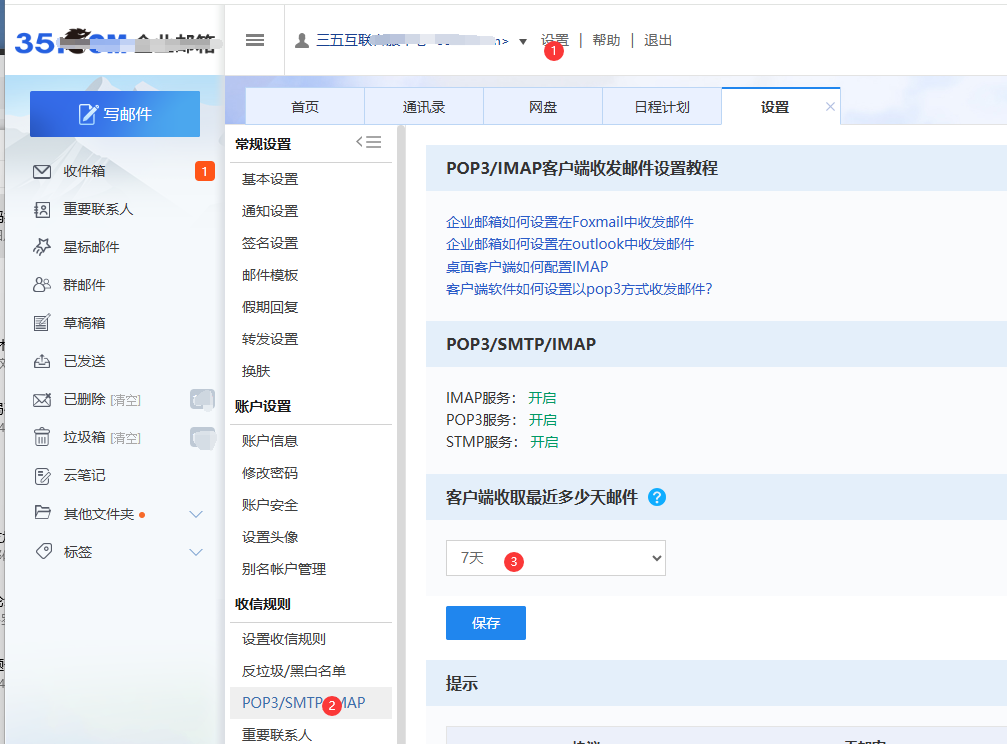
Task: Click the cloud notes icon
Action: click(x=42, y=475)
